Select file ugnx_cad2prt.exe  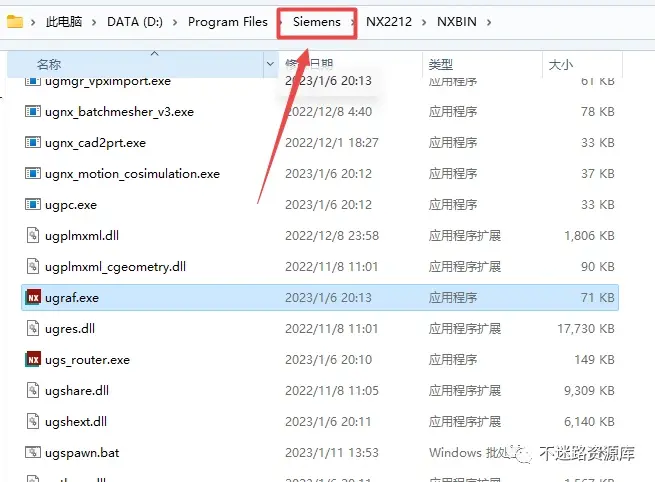[95, 143]
